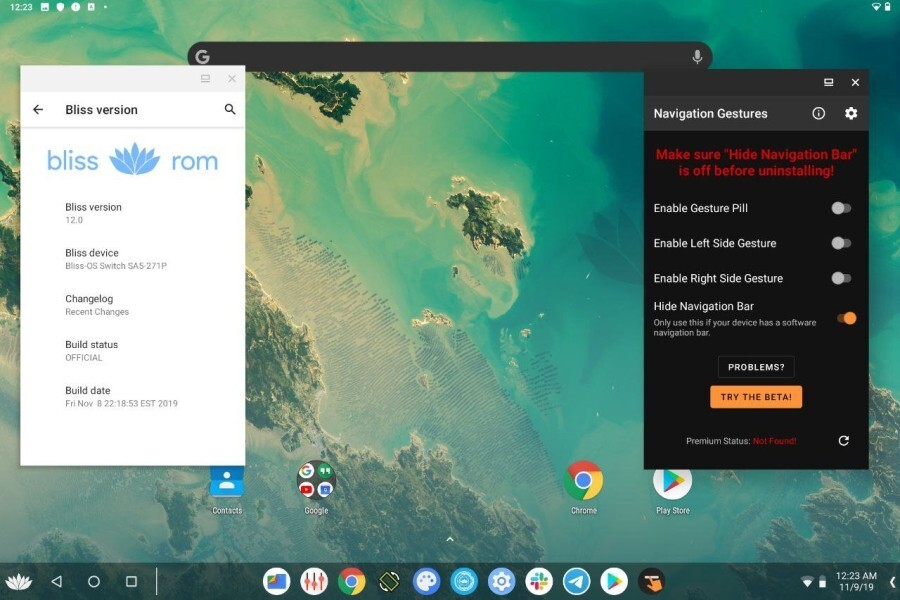Viewport: 900px width, 600px height.
Task: Open the Google search voice input microphone
Action: tap(697, 56)
